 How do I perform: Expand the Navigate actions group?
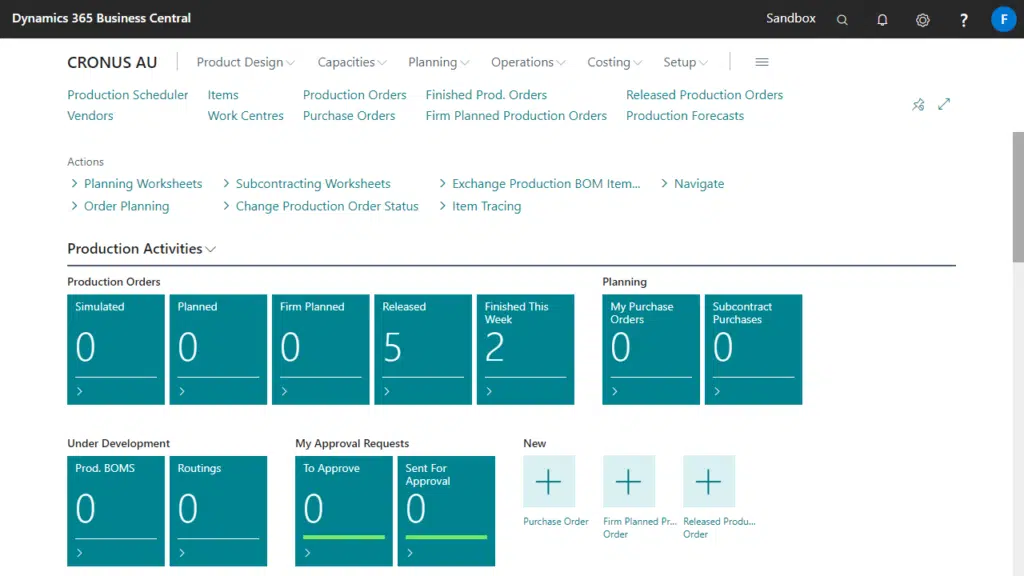[692, 184]
